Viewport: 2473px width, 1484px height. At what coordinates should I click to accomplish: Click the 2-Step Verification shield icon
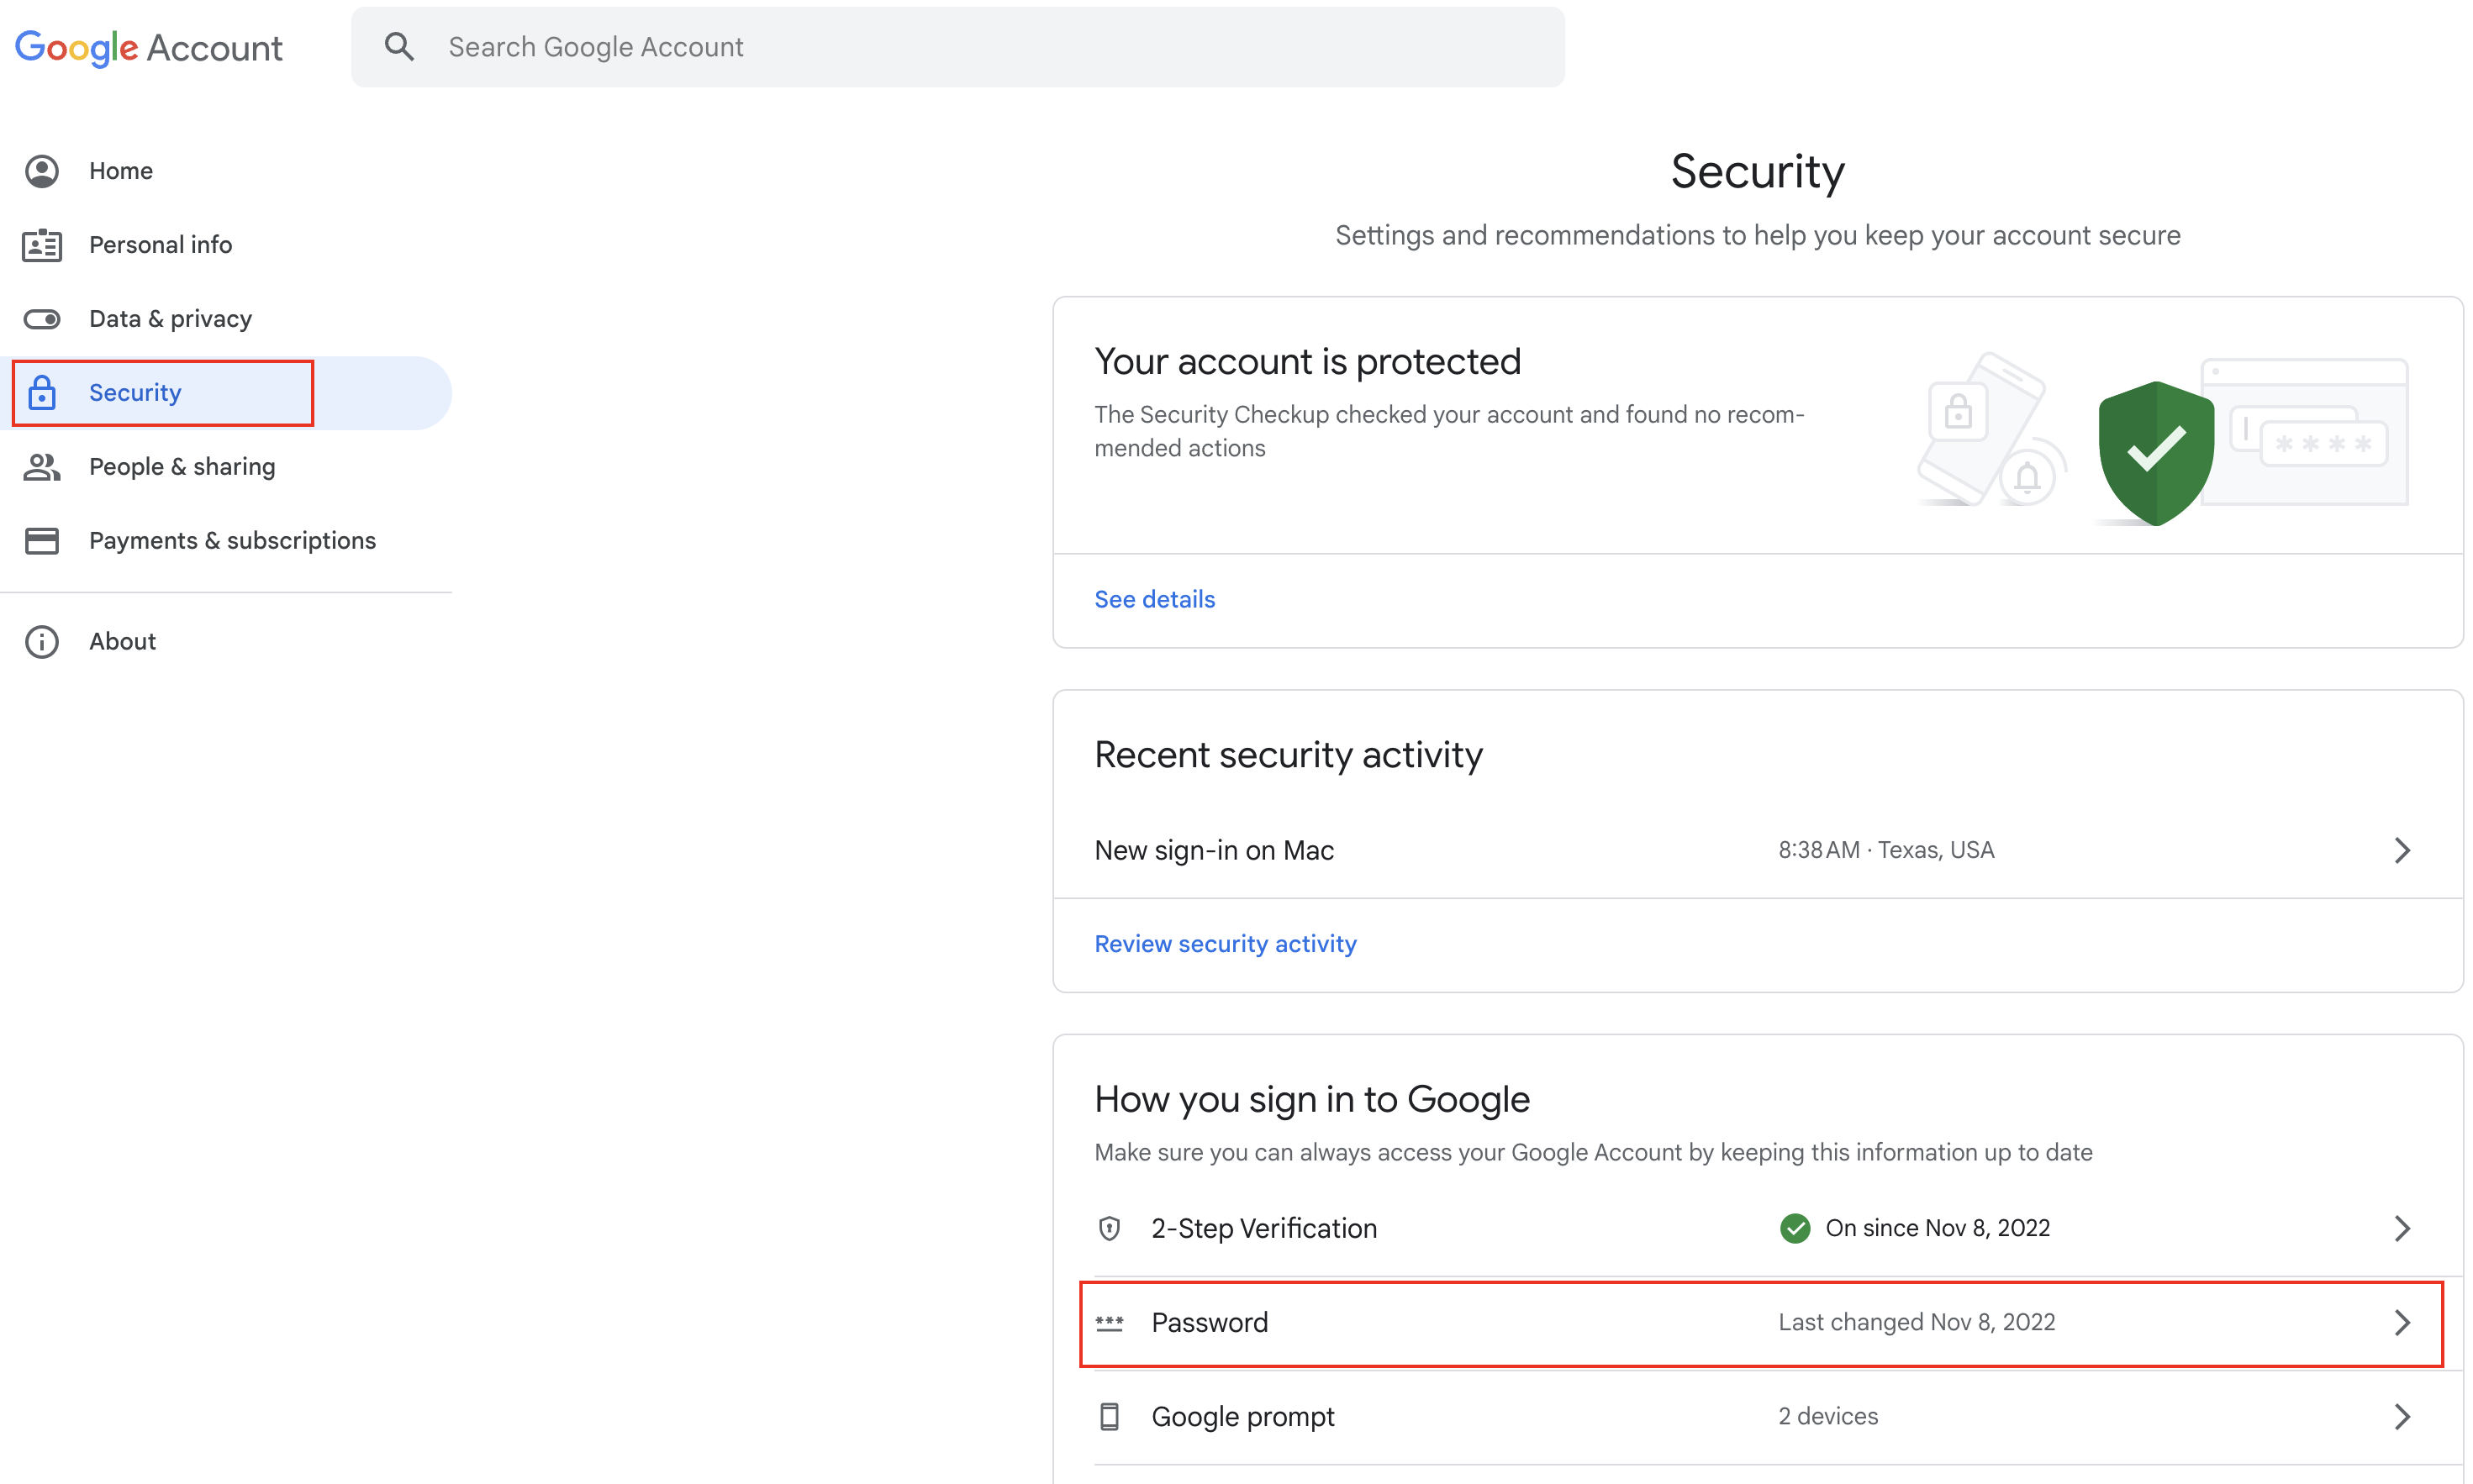[x=1109, y=1228]
